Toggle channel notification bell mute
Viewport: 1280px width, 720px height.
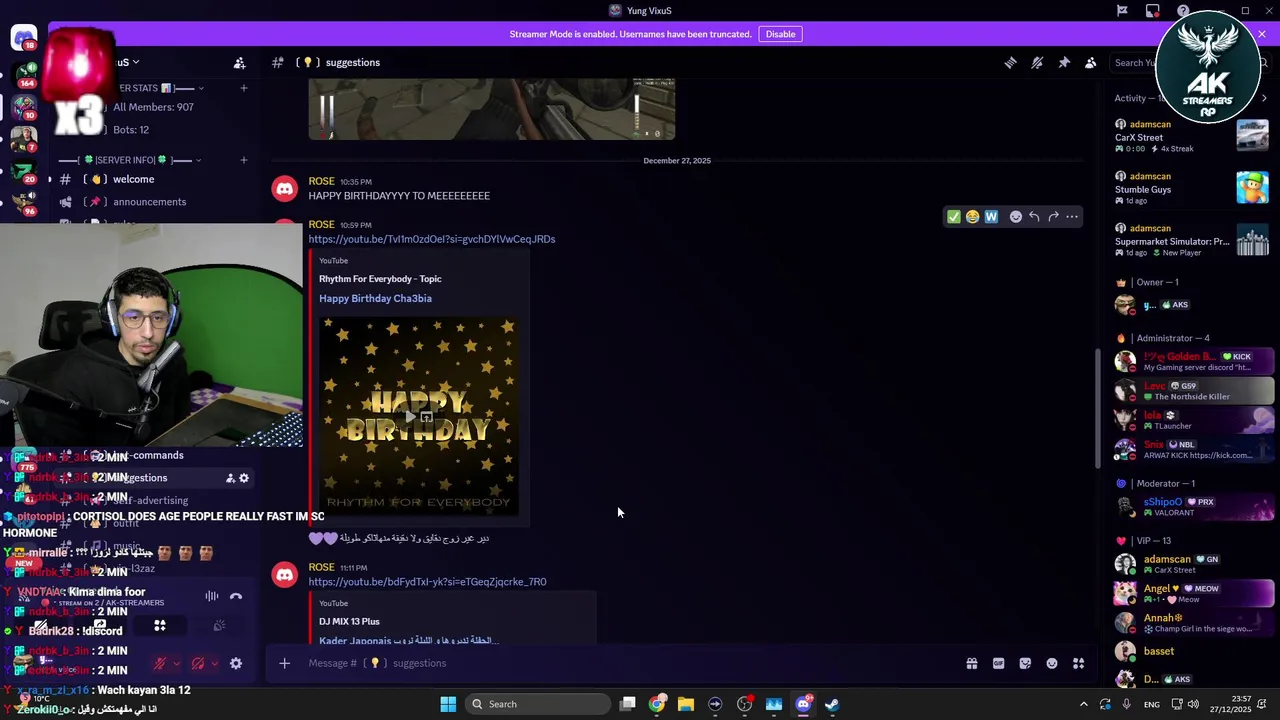tap(1037, 62)
